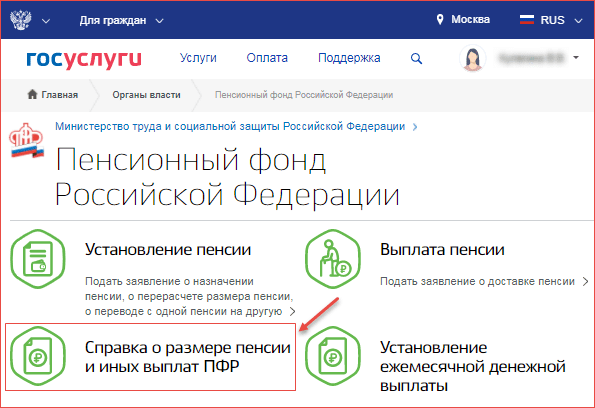This screenshot has height=408, width=595.
Task: Go to the Главная breadcrumb
Action: click(60, 95)
